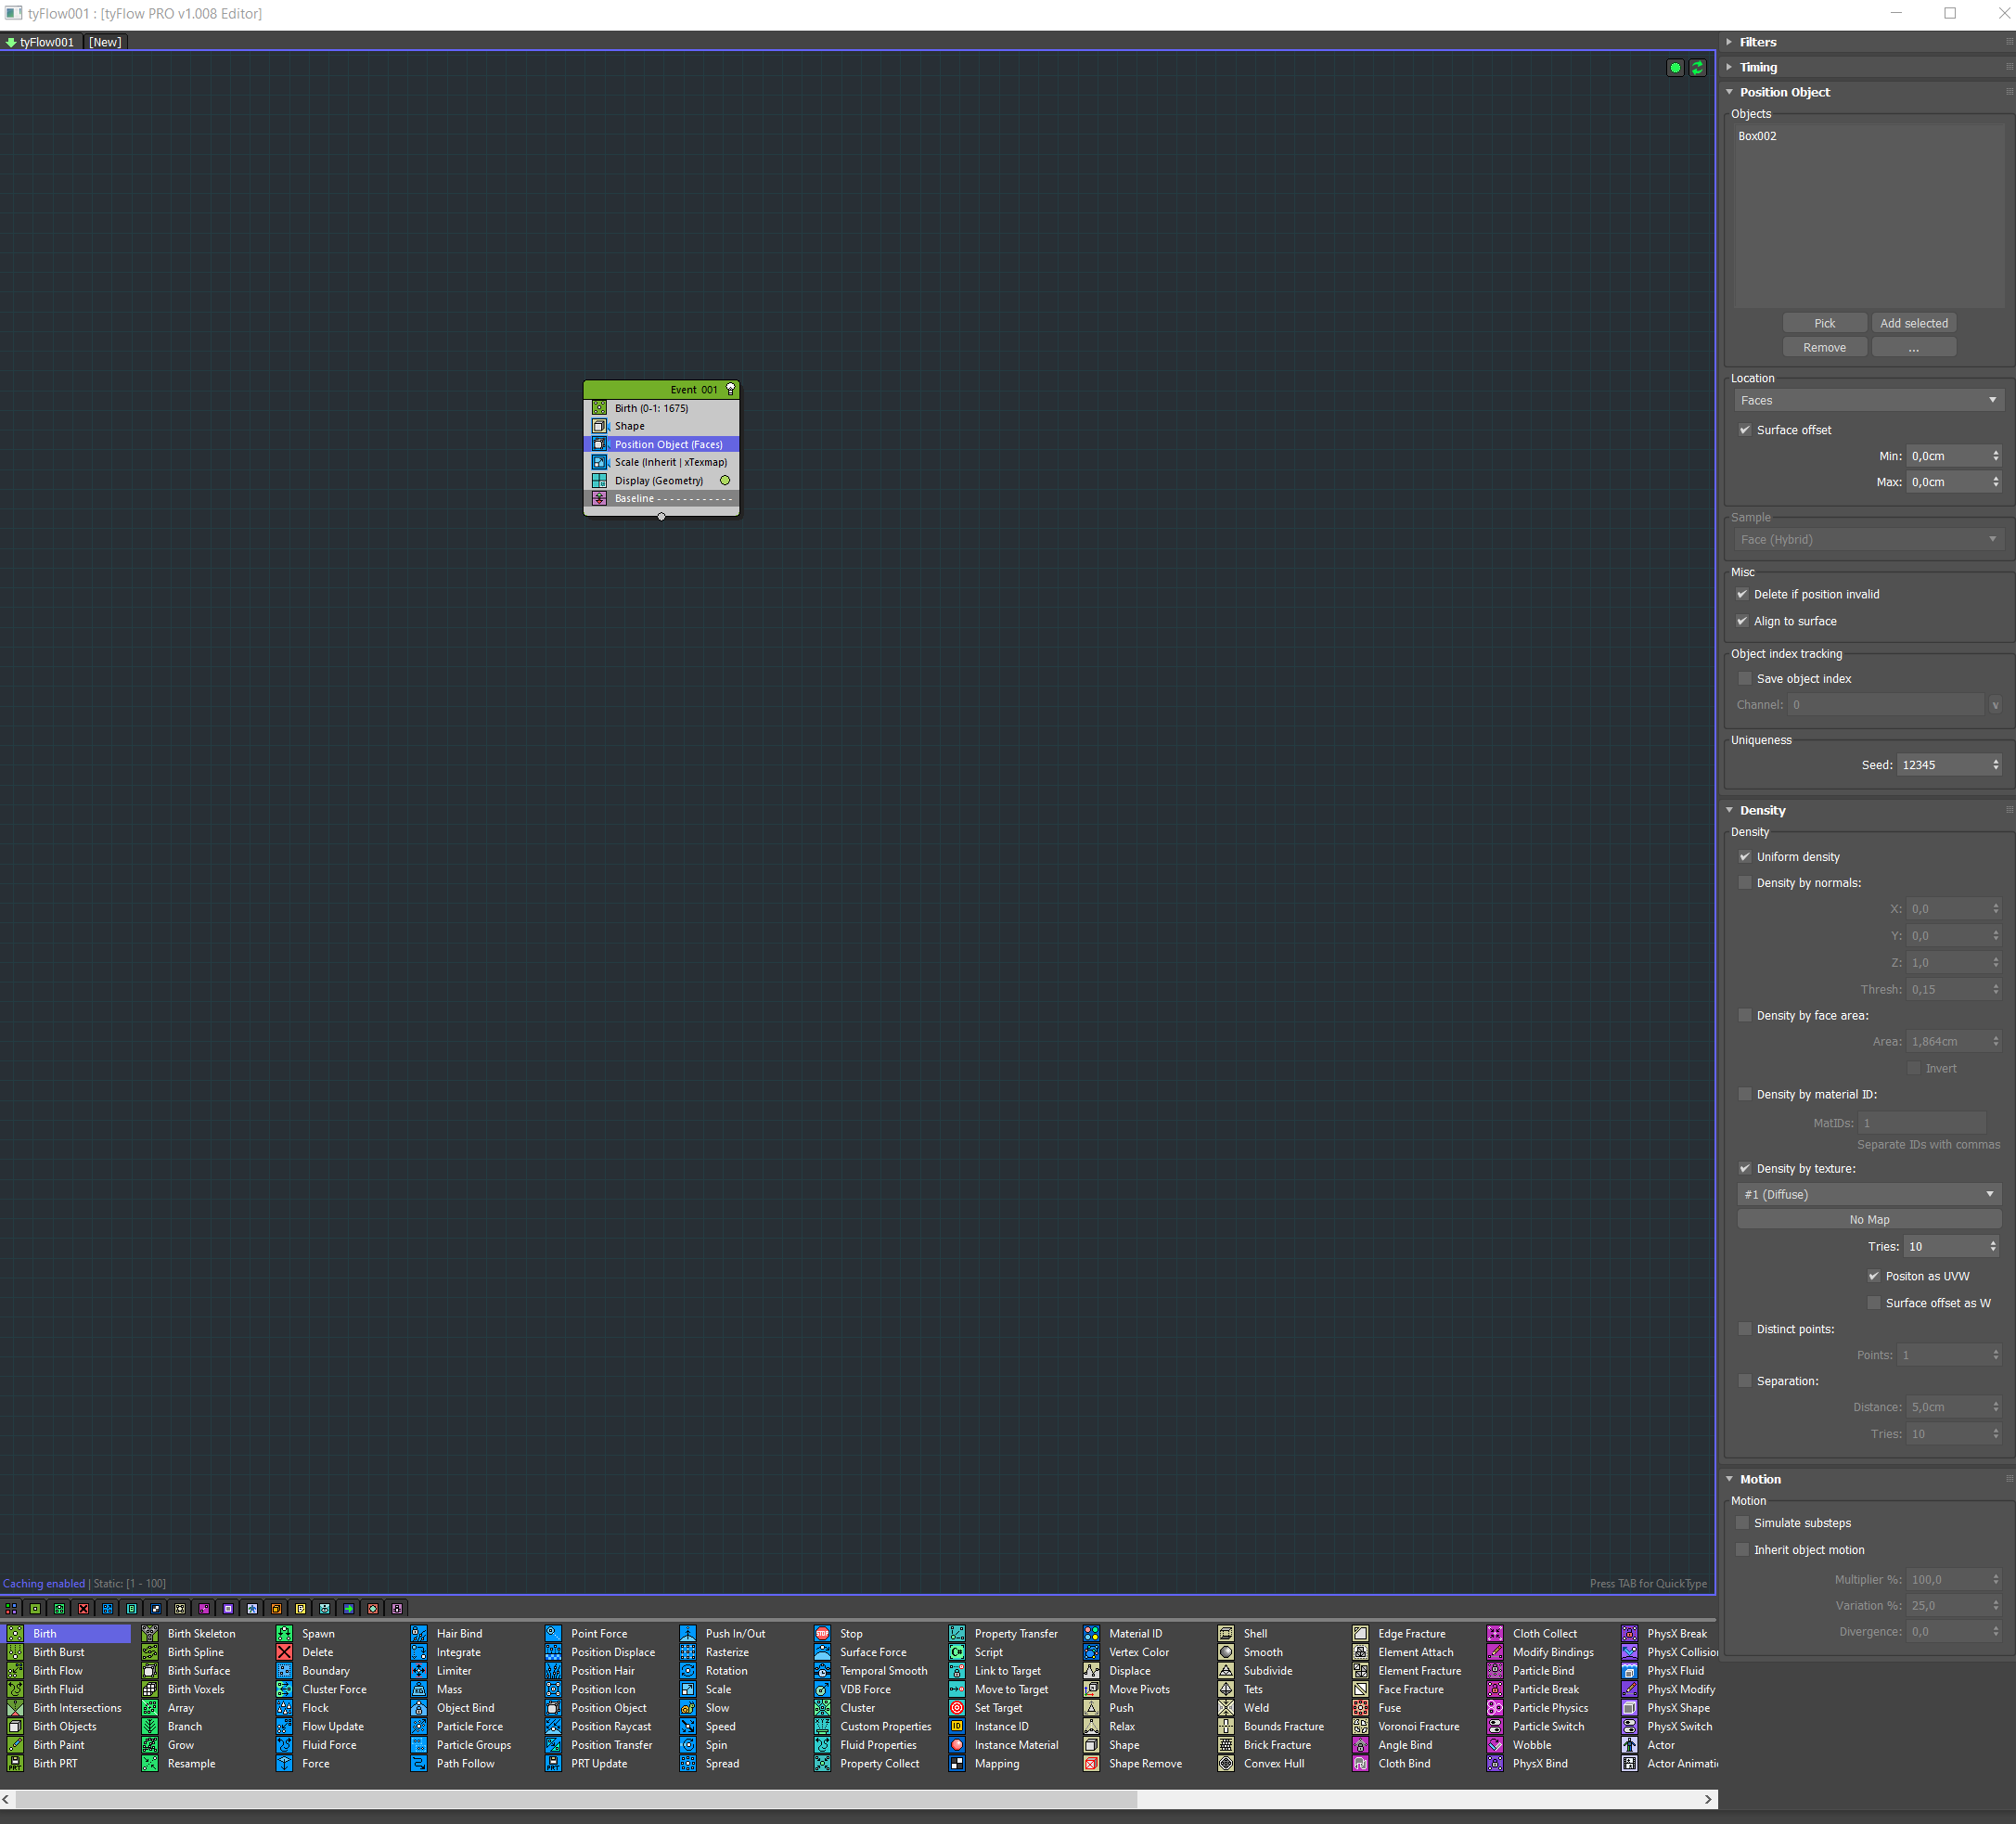
Task: Select the Edge Fracture operator icon
Action: point(1360,1633)
